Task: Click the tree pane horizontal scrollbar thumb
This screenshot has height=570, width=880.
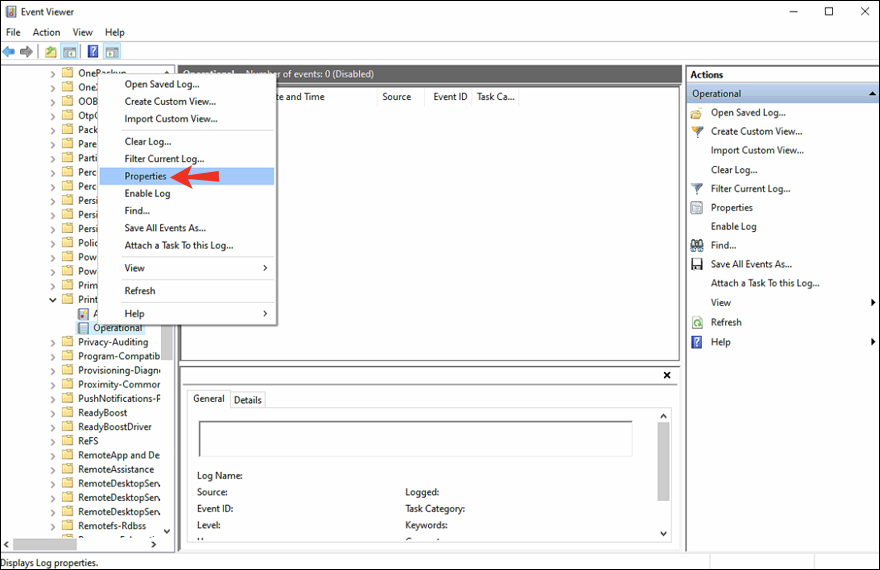Action: click(45, 544)
